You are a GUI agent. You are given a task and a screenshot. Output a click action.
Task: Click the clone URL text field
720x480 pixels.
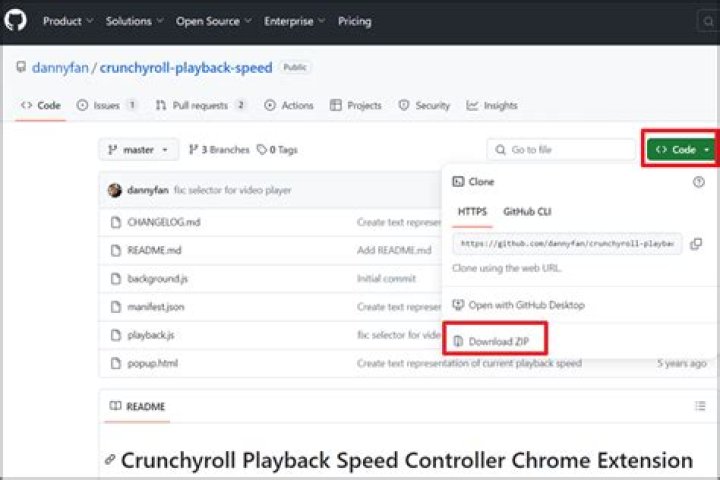567,244
